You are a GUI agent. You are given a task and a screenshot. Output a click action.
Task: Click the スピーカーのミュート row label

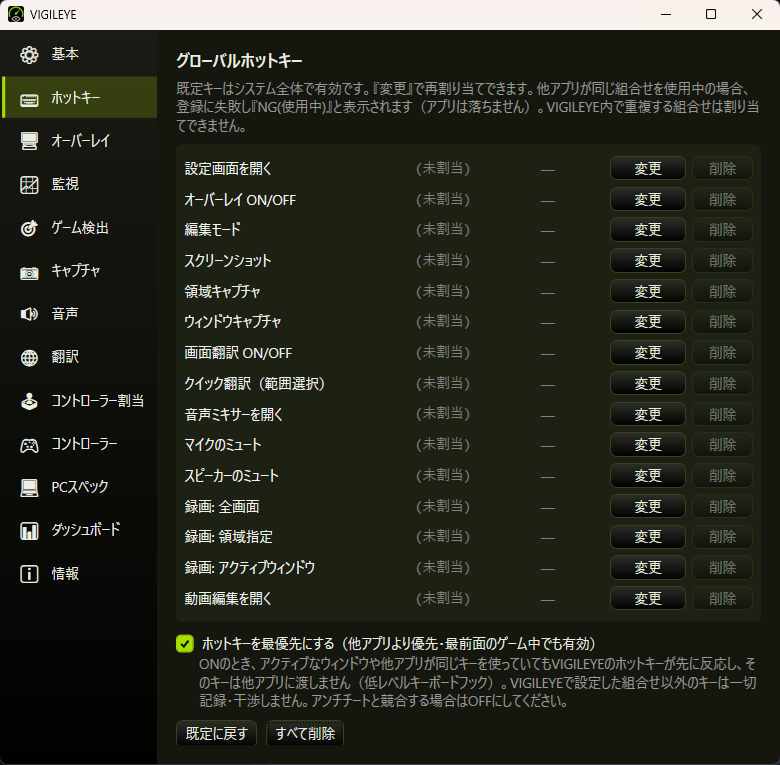[231, 476]
